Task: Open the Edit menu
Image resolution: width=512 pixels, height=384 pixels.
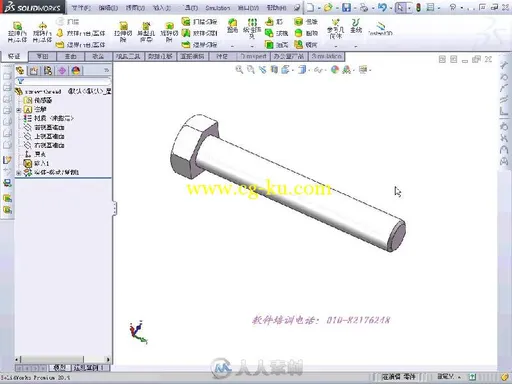Action: click(x=108, y=7)
